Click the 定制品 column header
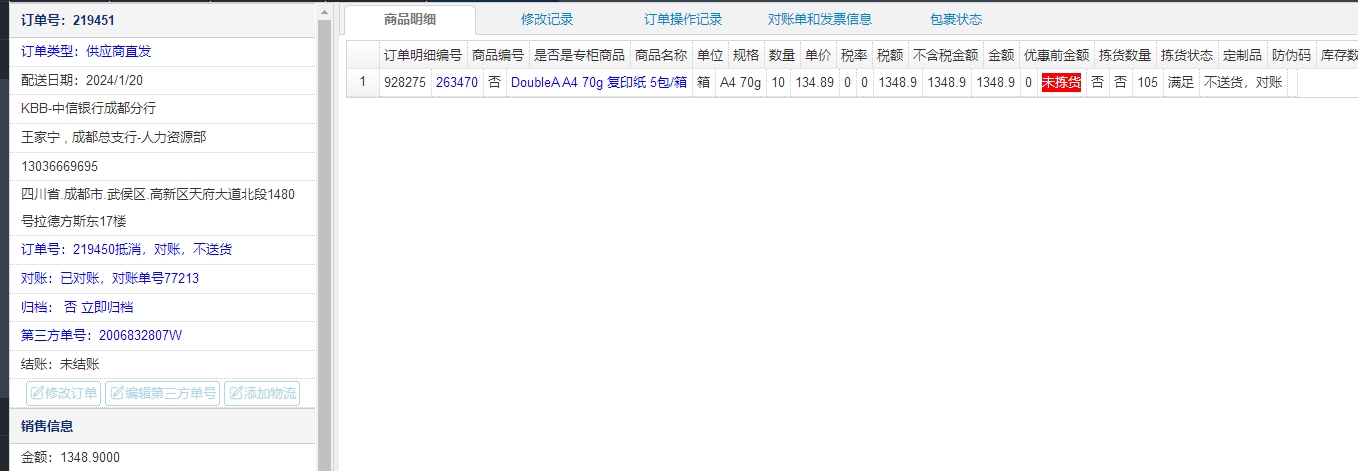The height and width of the screenshot is (471, 1358). [x=1242, y=56]
